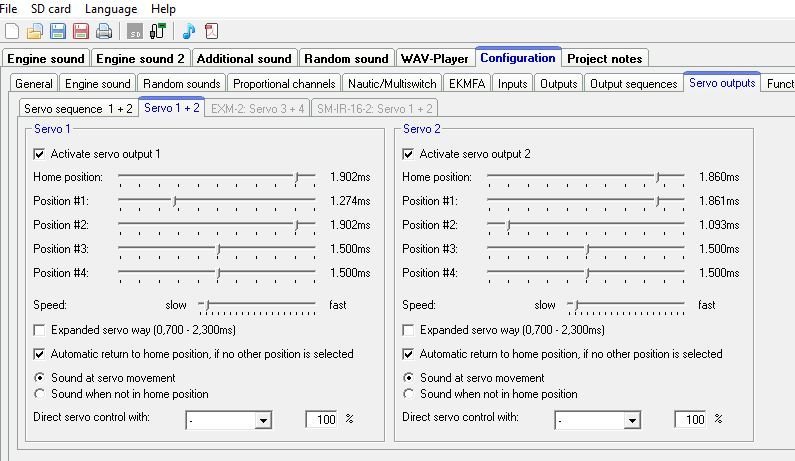Click the Servo 2 percent input field
The image size is (795, 461).
tap(690, 420)
